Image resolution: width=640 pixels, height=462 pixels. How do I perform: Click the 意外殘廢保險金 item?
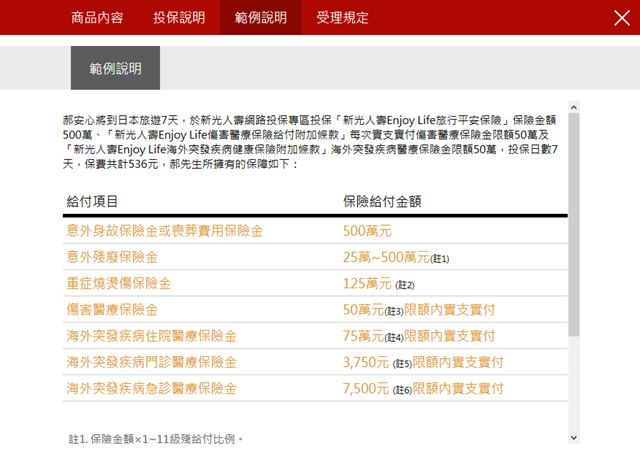[112, 257]
